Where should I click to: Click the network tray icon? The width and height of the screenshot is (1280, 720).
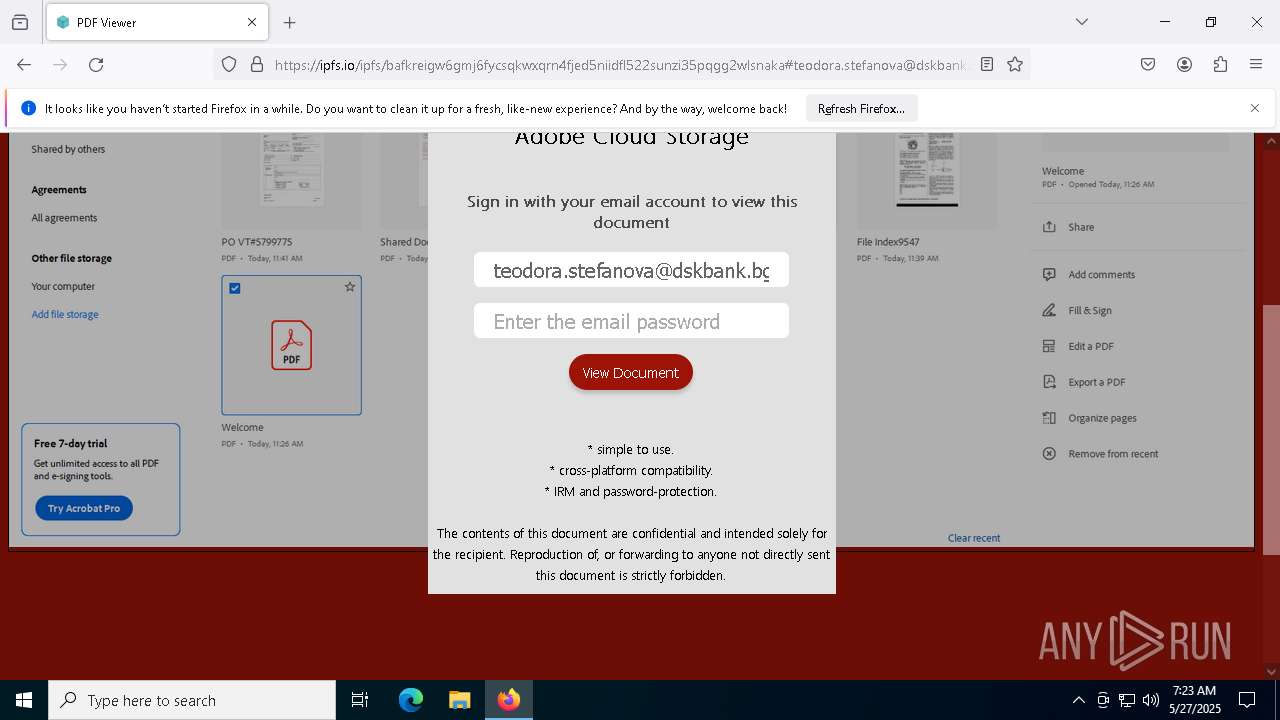(x=1127, y=700)
